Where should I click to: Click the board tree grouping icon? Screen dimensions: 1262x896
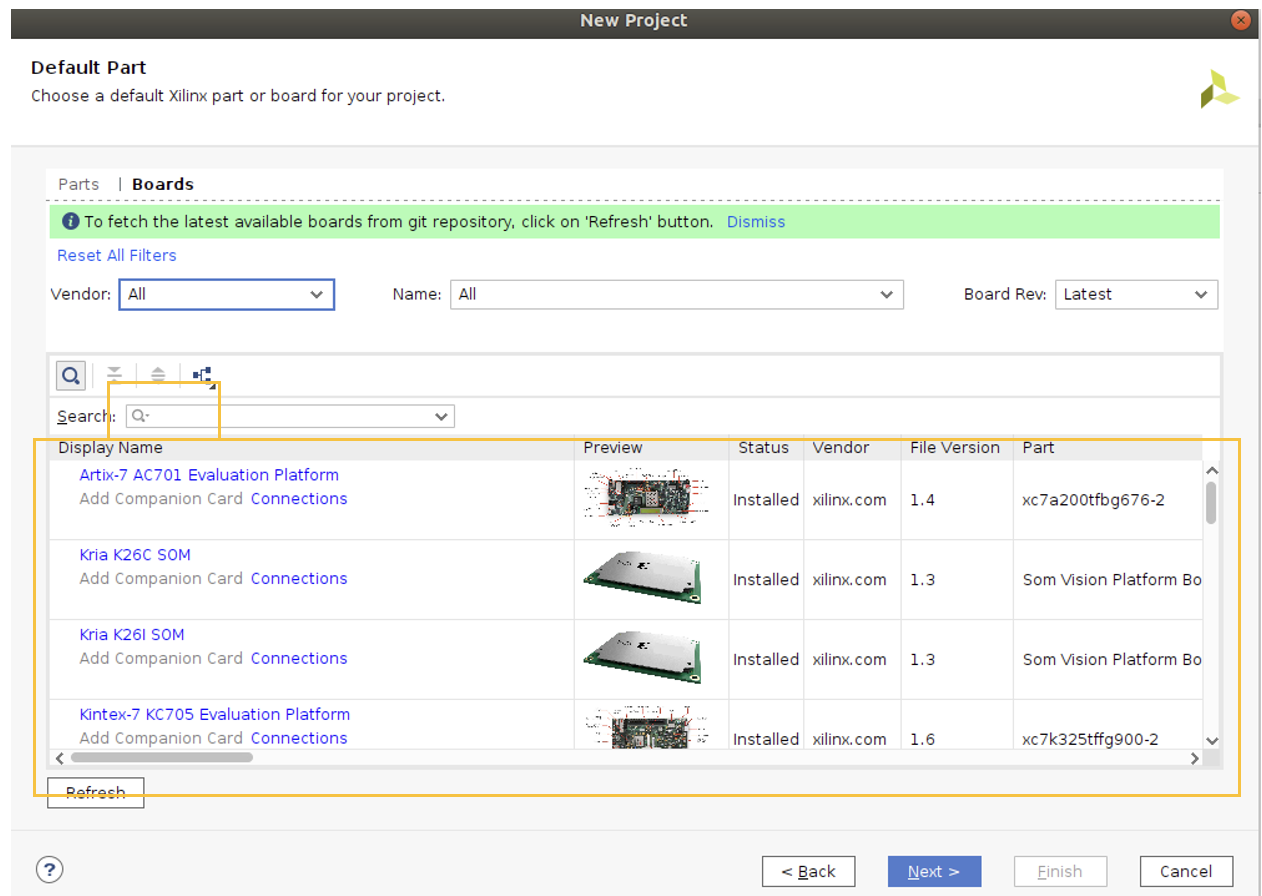(x=202, y=376)
